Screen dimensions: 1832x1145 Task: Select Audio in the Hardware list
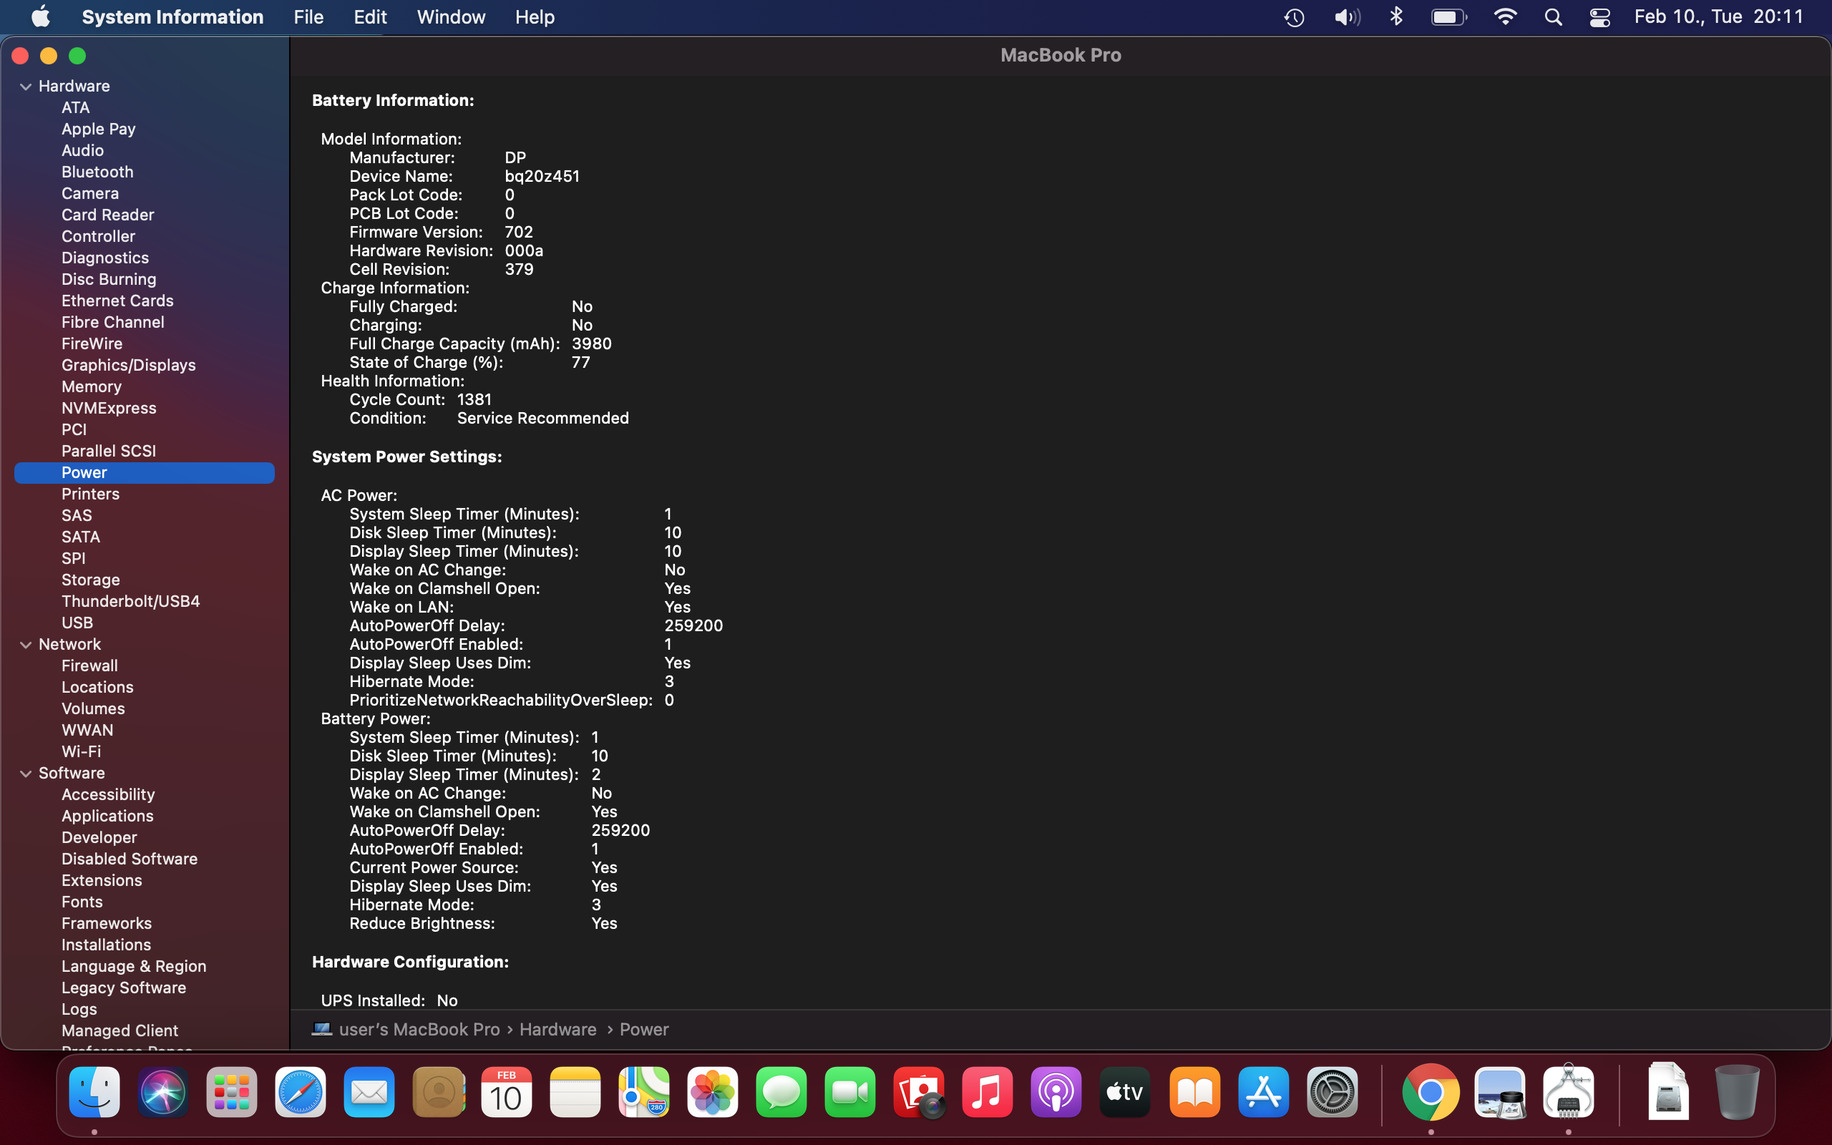[x=82, y=151]
